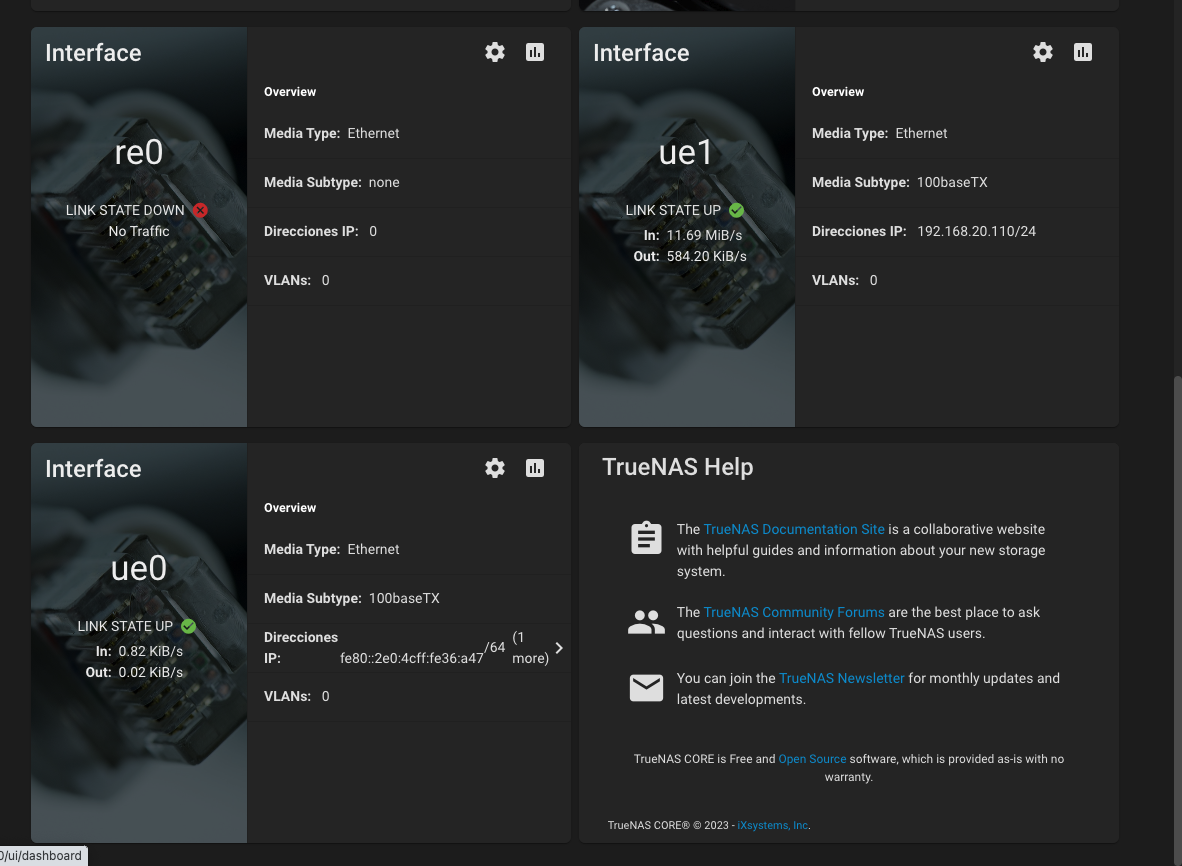Click the 100baseTX subtype on ue0

tap(404, 598)
